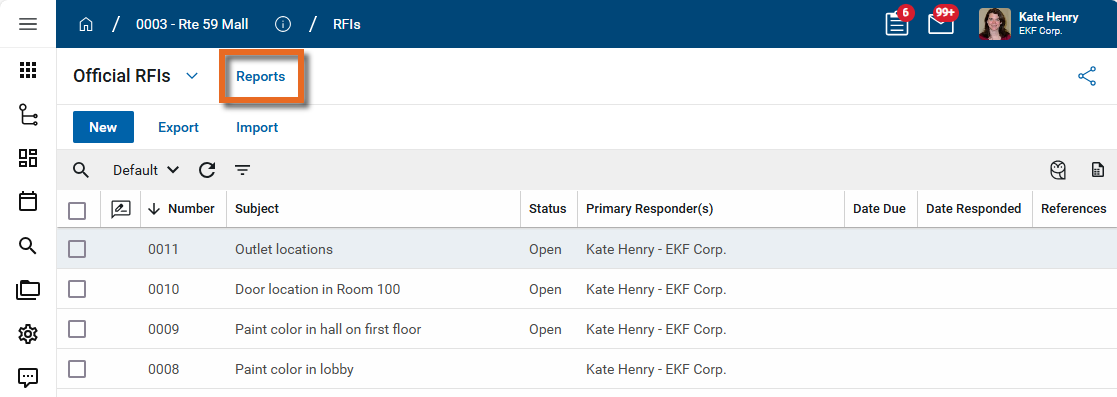Click the home icon in breadcrumb
Viewport: 1117px width, 397px height.
coord(85,24)
